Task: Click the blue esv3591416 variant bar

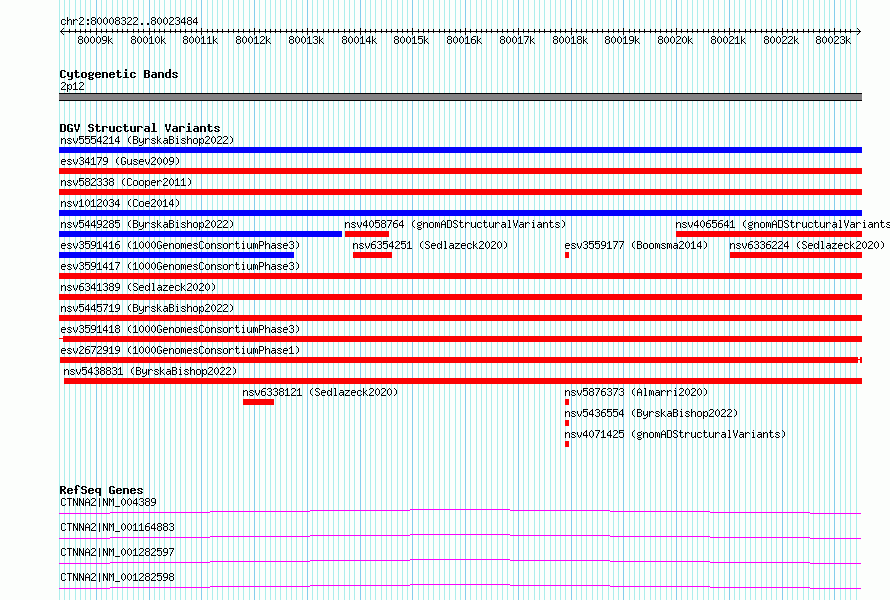Action: pyautogui.click(x=177, y=255)
